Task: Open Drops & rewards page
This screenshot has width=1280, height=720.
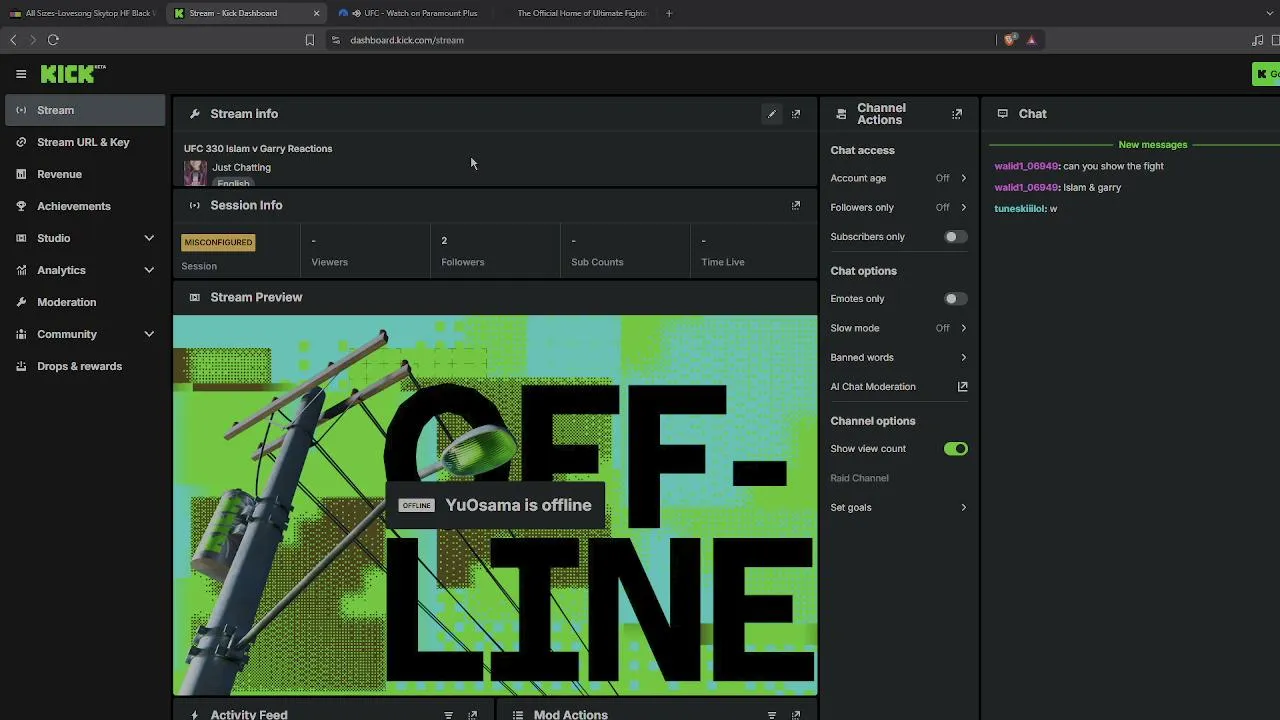Action: pyautogui.click(x=85, y=366)
